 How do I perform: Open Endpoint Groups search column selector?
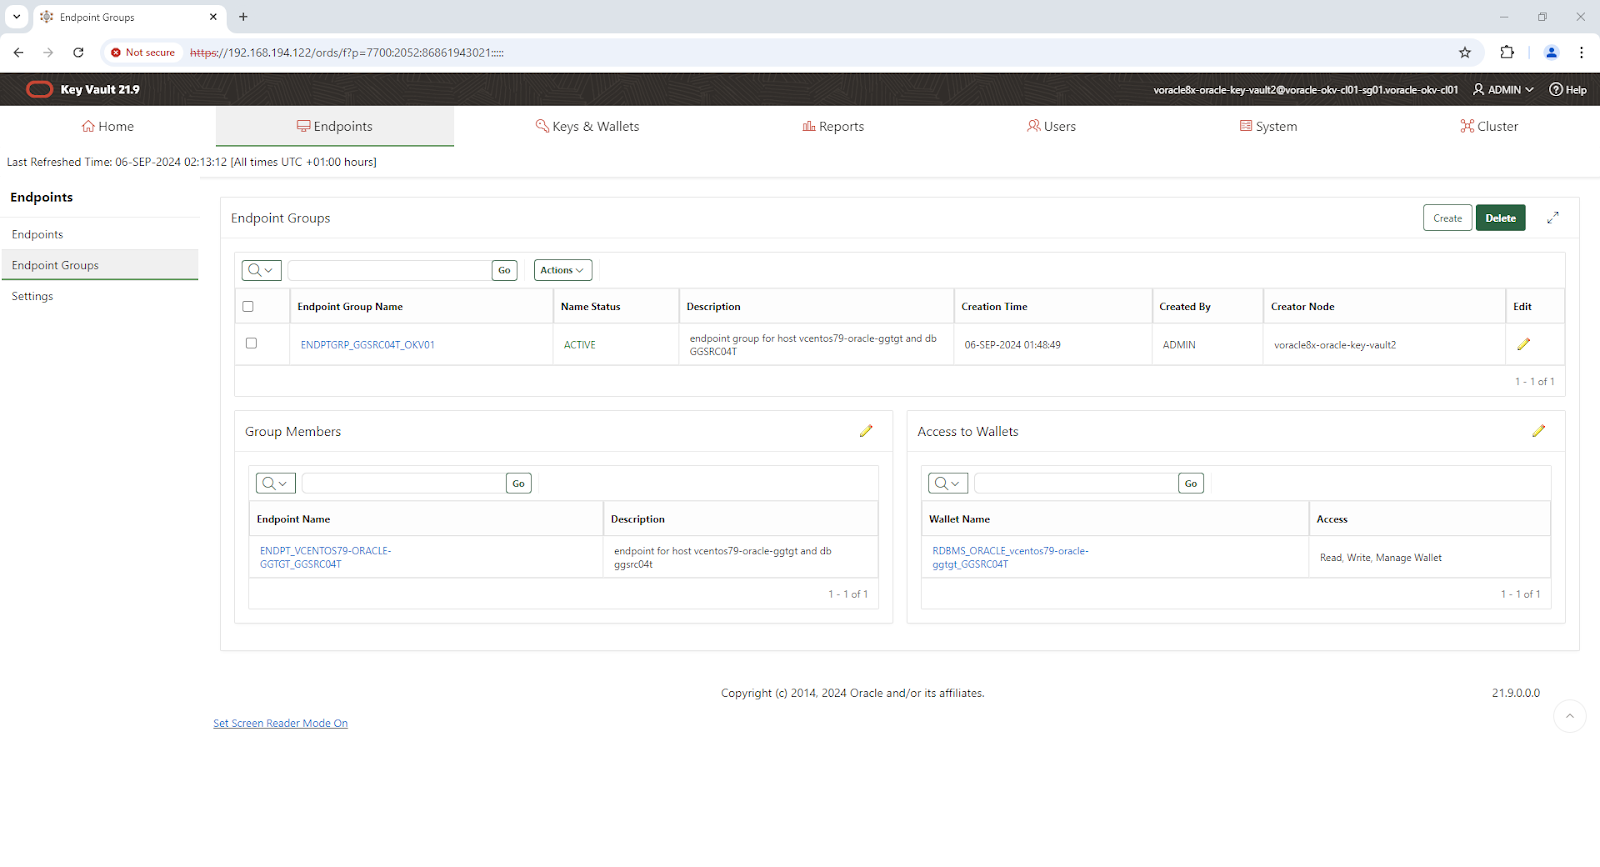tap(261, 270)
